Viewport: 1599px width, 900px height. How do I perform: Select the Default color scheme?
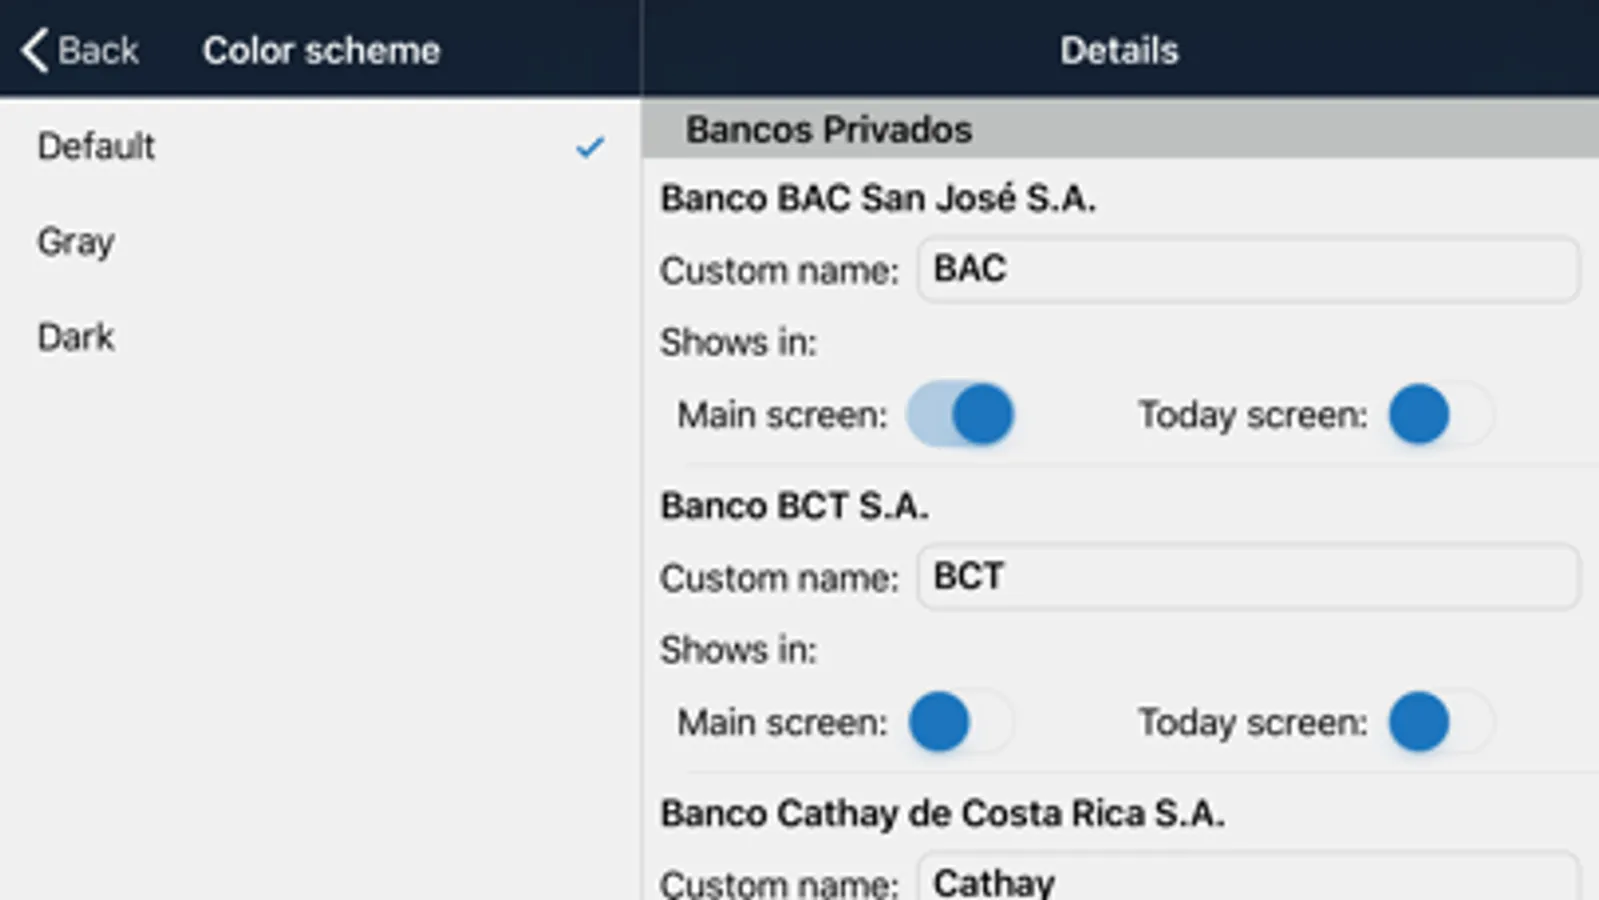(97, 147)
